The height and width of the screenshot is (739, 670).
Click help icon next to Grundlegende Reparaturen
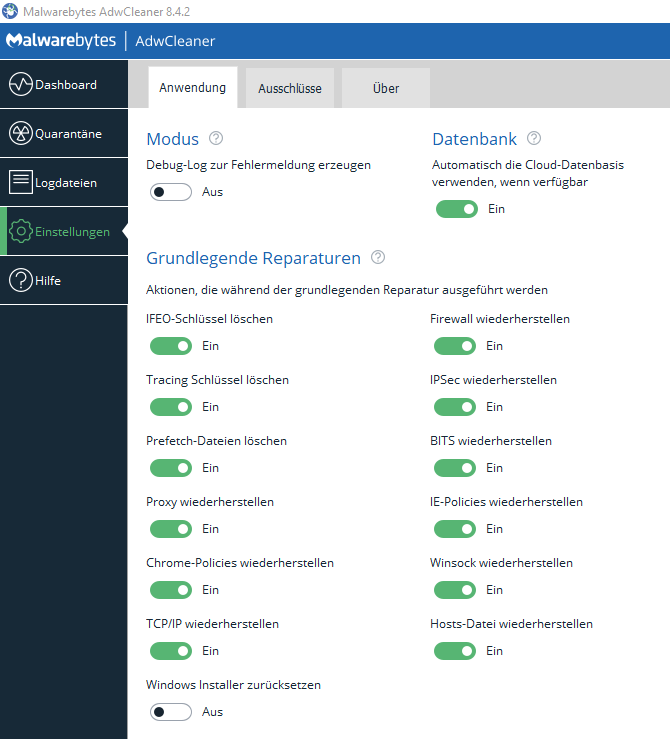pos(378,257)
